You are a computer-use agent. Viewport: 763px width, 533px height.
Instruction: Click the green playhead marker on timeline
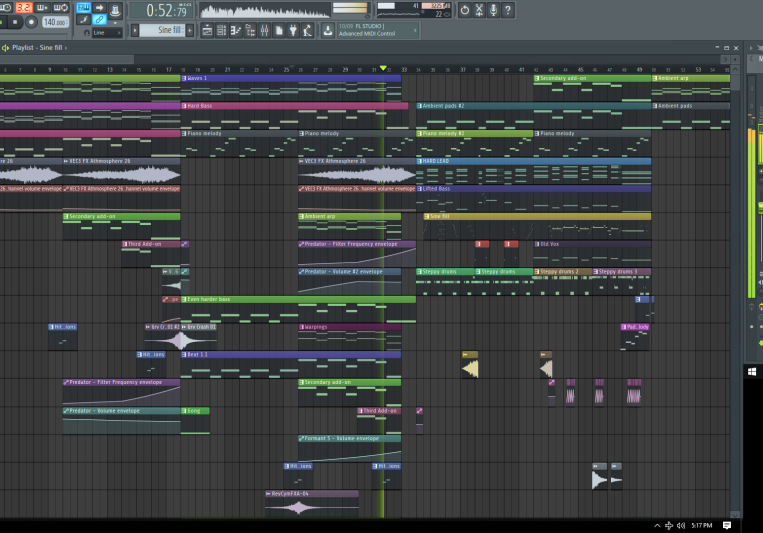coord(383,68)
